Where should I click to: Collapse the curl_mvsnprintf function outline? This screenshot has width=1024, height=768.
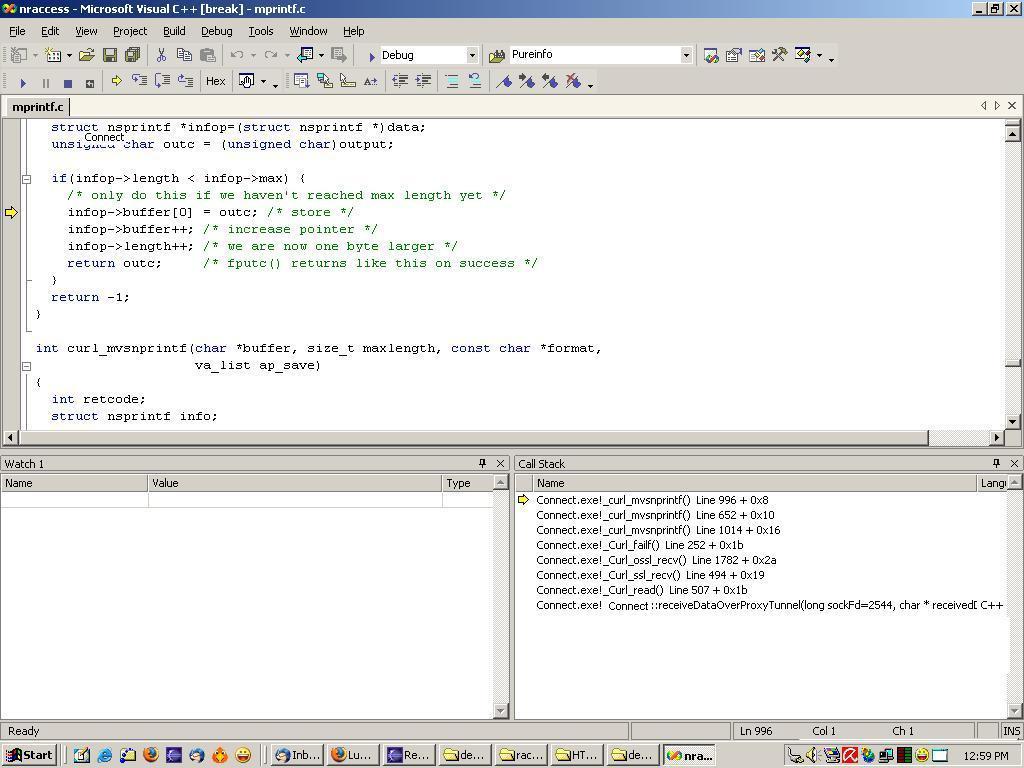(x=27, y=366)
